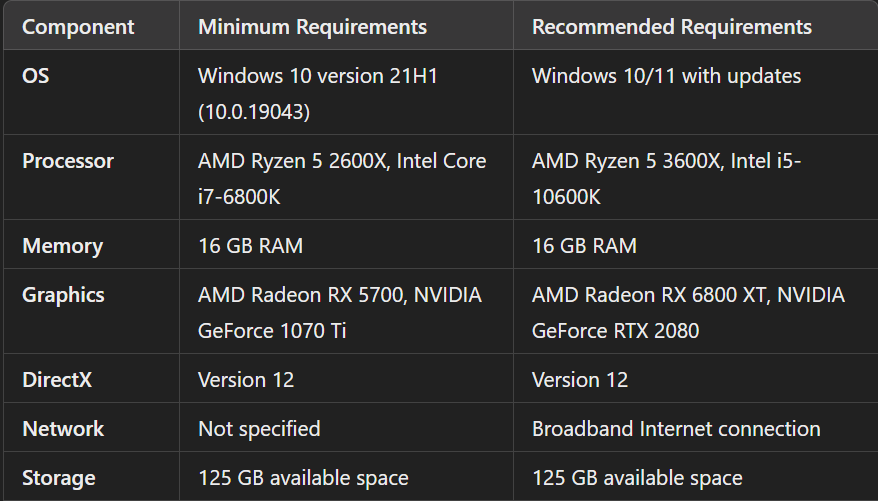Click the Storage row label

pos(59,478)
